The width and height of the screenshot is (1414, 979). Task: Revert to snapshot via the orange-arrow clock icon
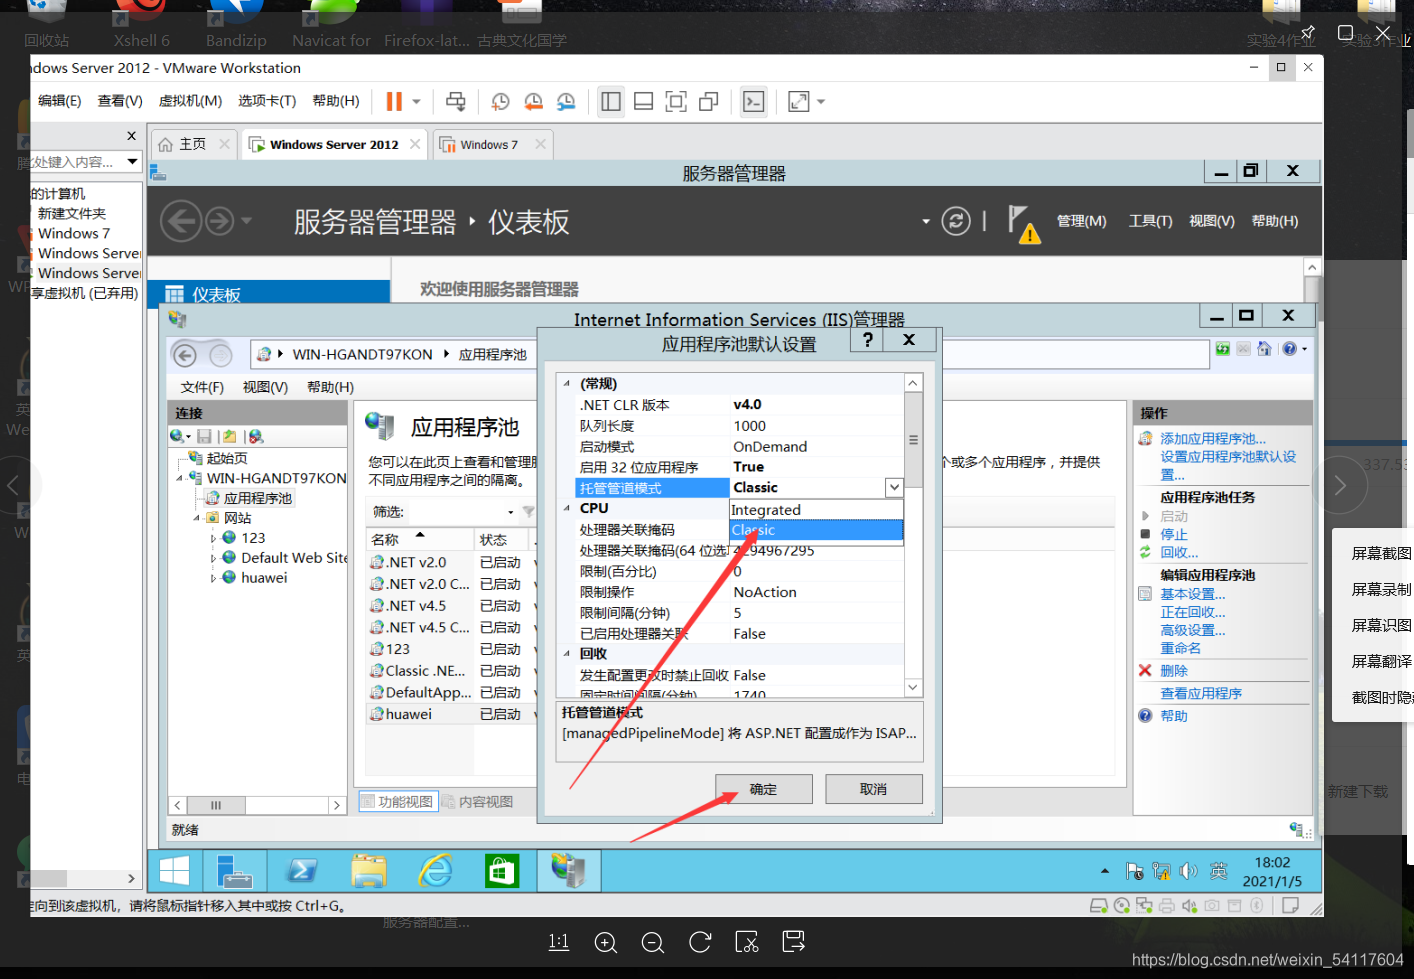[x=534, y=102]
